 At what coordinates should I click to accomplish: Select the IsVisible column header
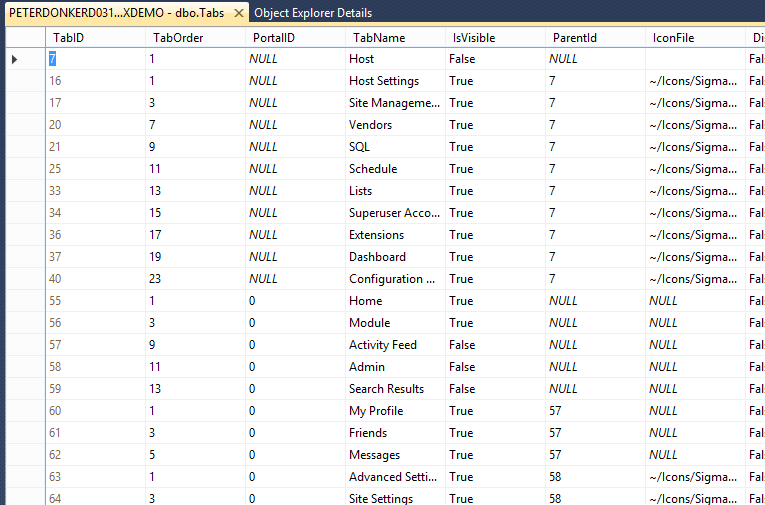(495, 38)
